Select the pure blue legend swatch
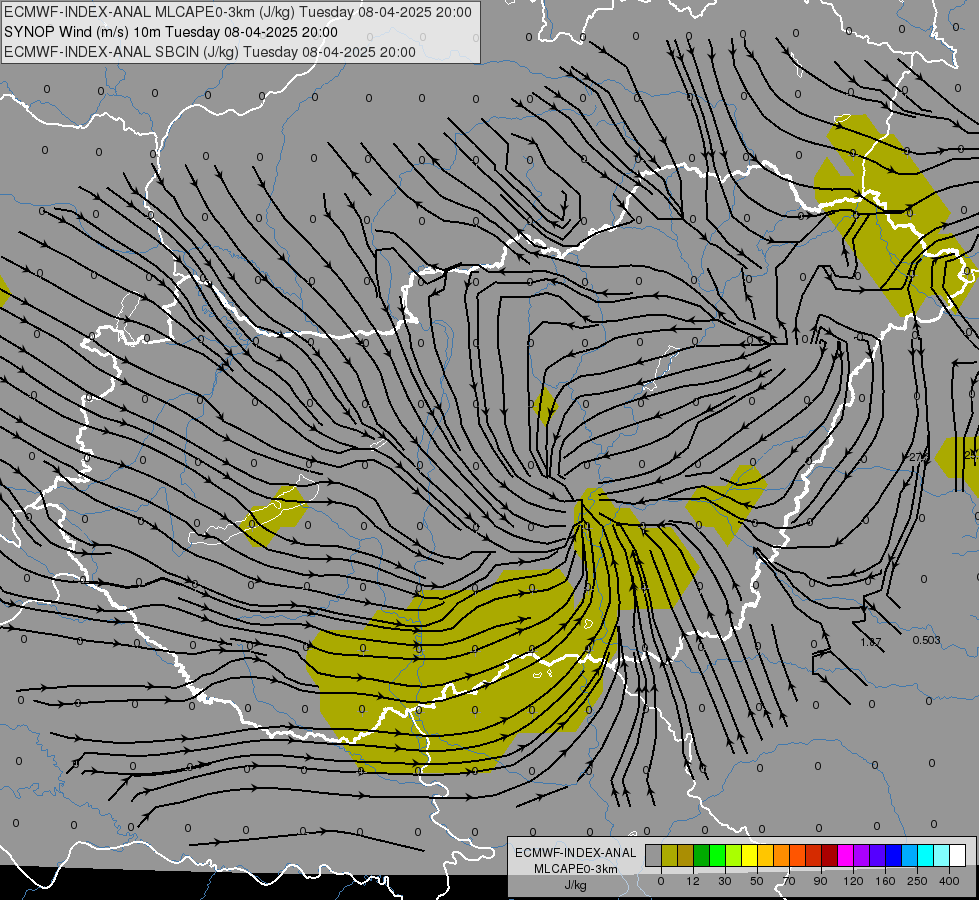 pos(894,855)
